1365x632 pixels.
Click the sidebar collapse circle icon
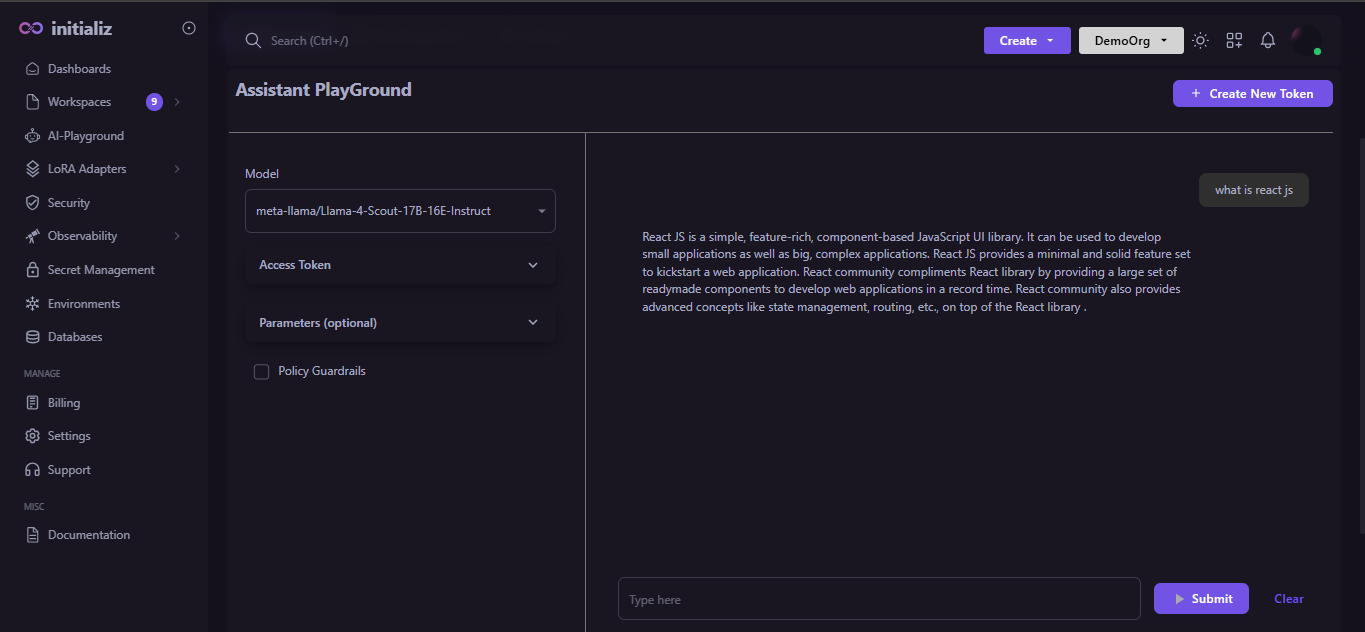click(x=189, y=28)
